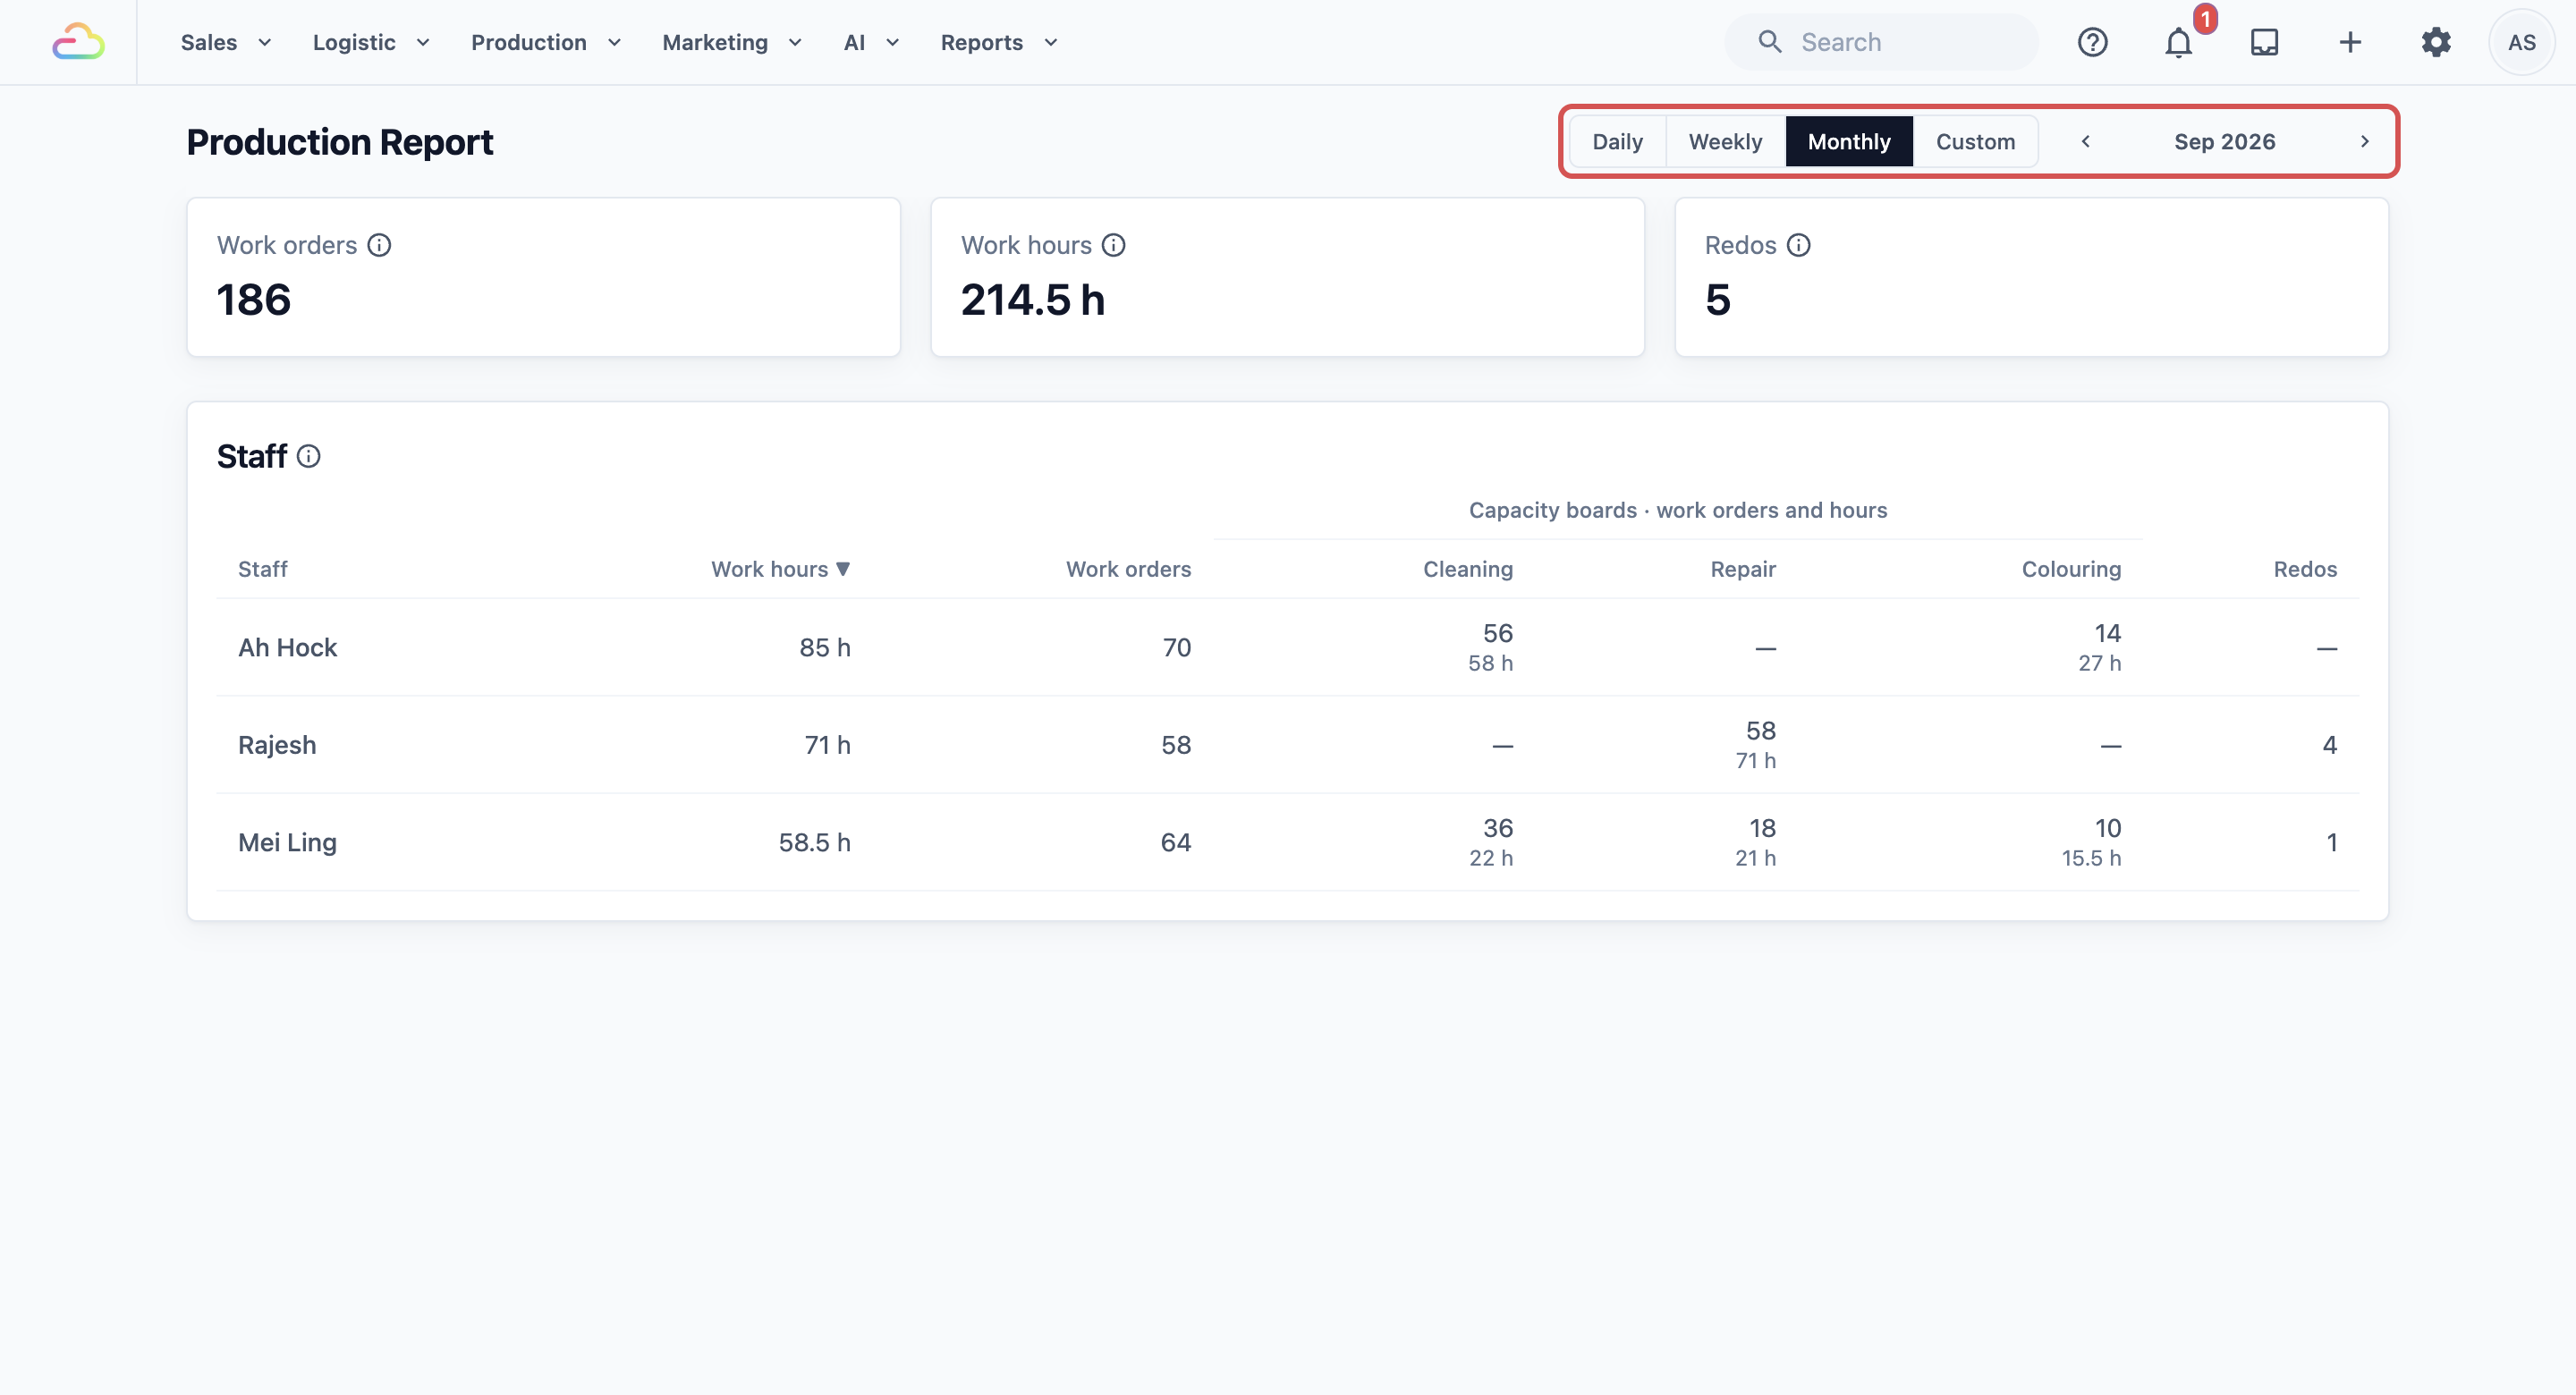Click the plus add icon

click(2350, 42)
